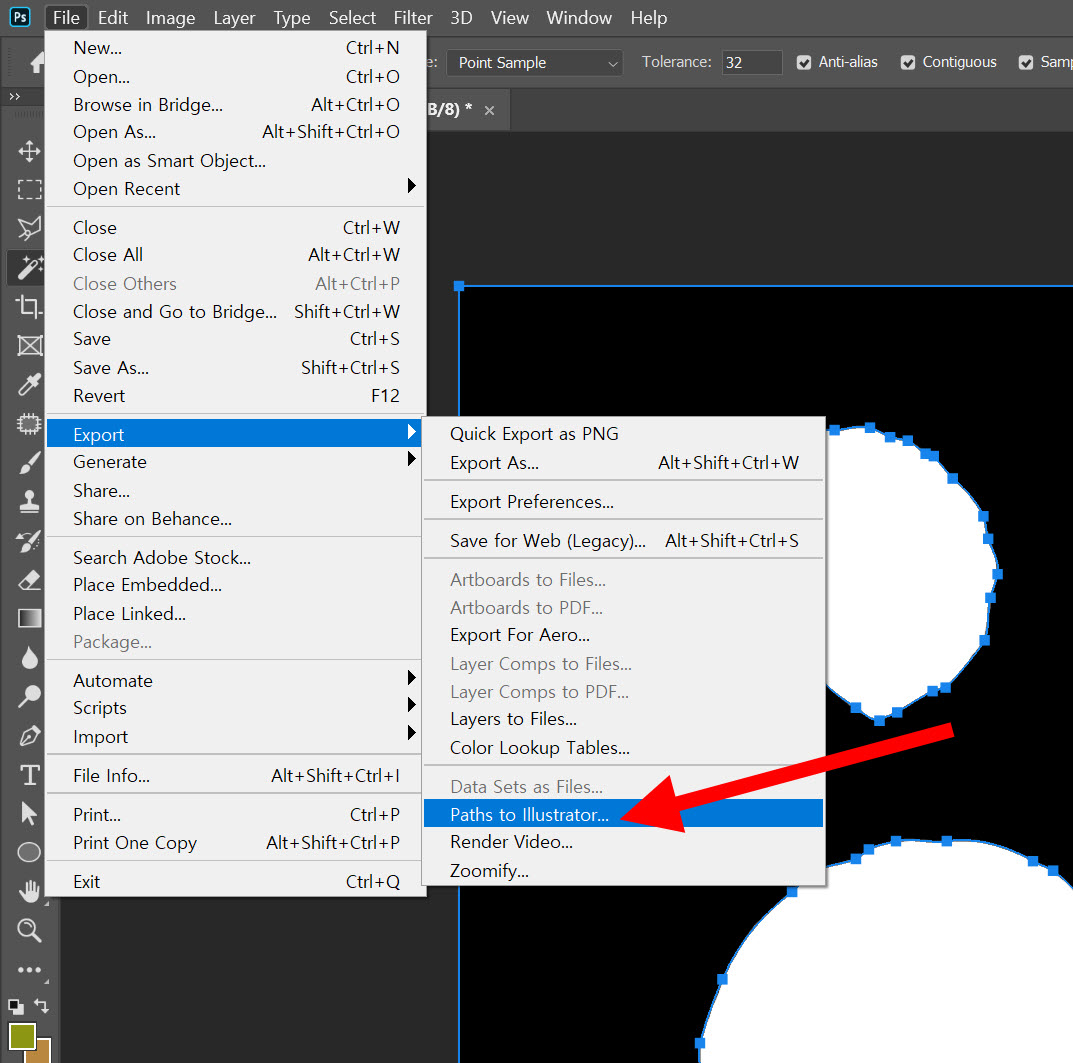Viewport: 1073px width, 1063px height.
Task: Choose Browse in Bridge
Action: click(x=236, y=104)
